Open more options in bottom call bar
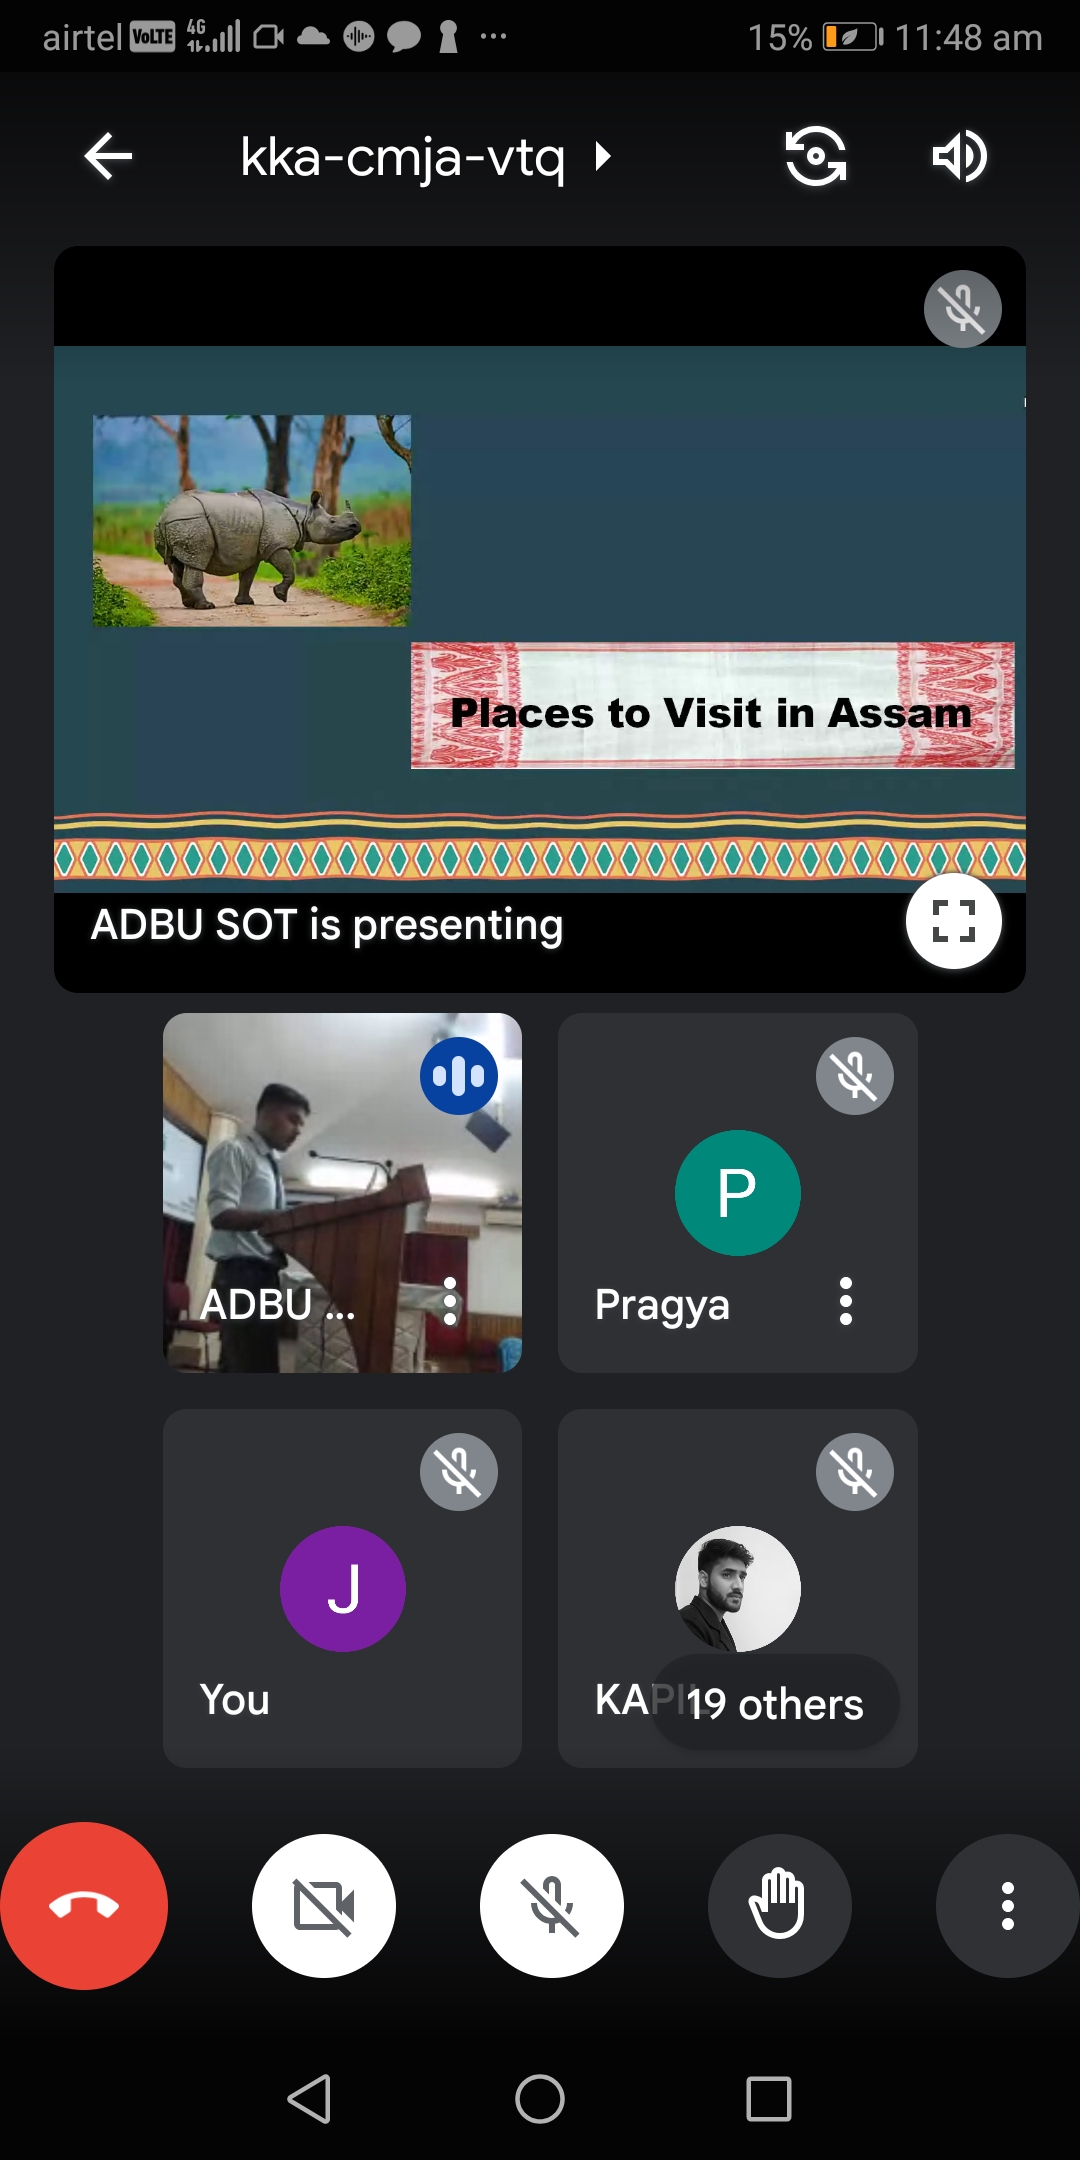Image resolution: width=1080 pixels, height=2160 pixels. click(1007, 1905)
